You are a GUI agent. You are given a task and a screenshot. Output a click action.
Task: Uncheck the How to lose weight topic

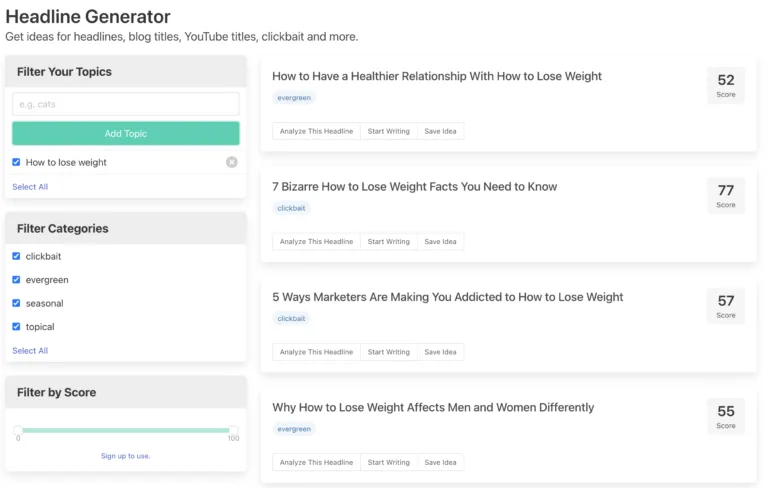click(x=16, y=162)
